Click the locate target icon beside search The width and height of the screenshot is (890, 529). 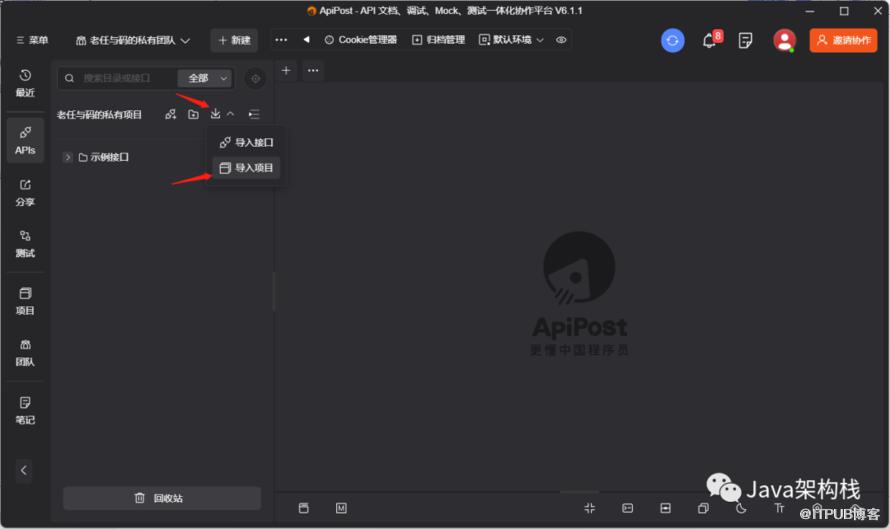coord(255,78)
